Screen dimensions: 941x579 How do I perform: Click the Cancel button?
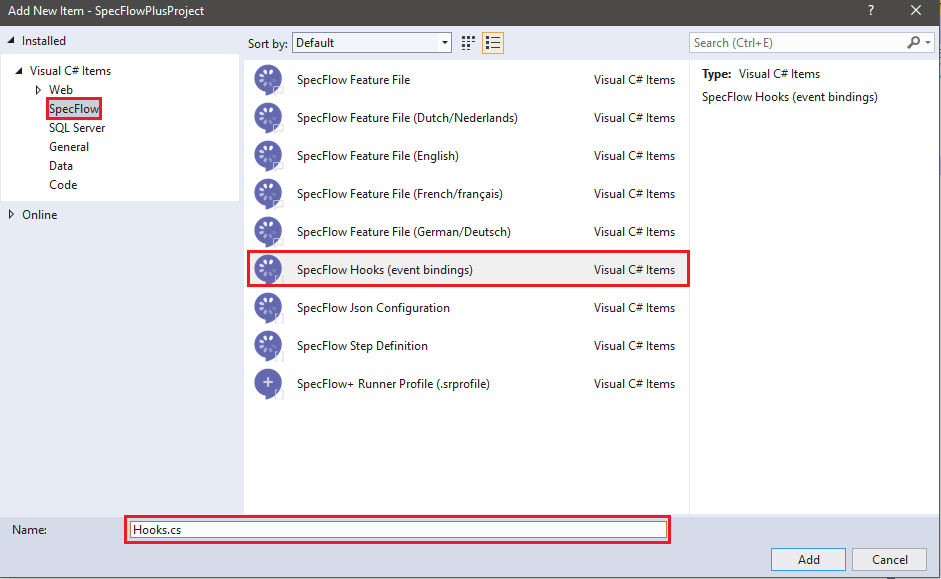point(889,560)
